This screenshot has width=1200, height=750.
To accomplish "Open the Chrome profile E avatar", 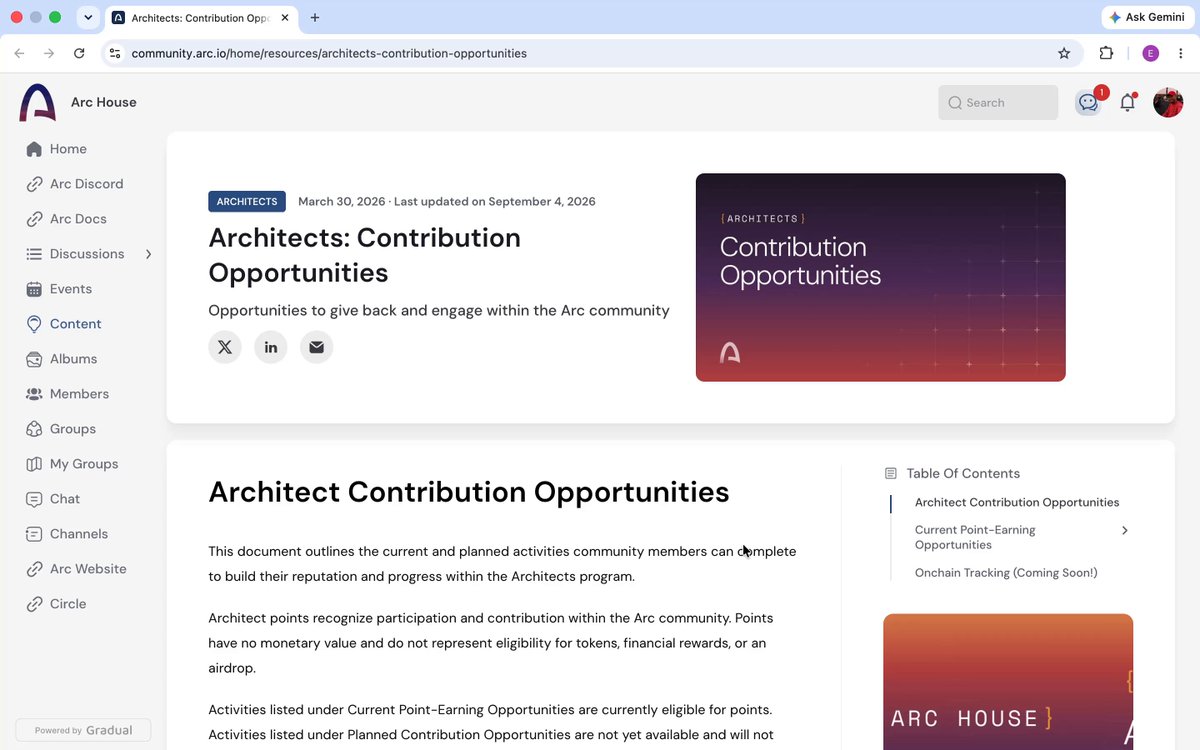I will pyautogui.click(x=1150, y=53).
